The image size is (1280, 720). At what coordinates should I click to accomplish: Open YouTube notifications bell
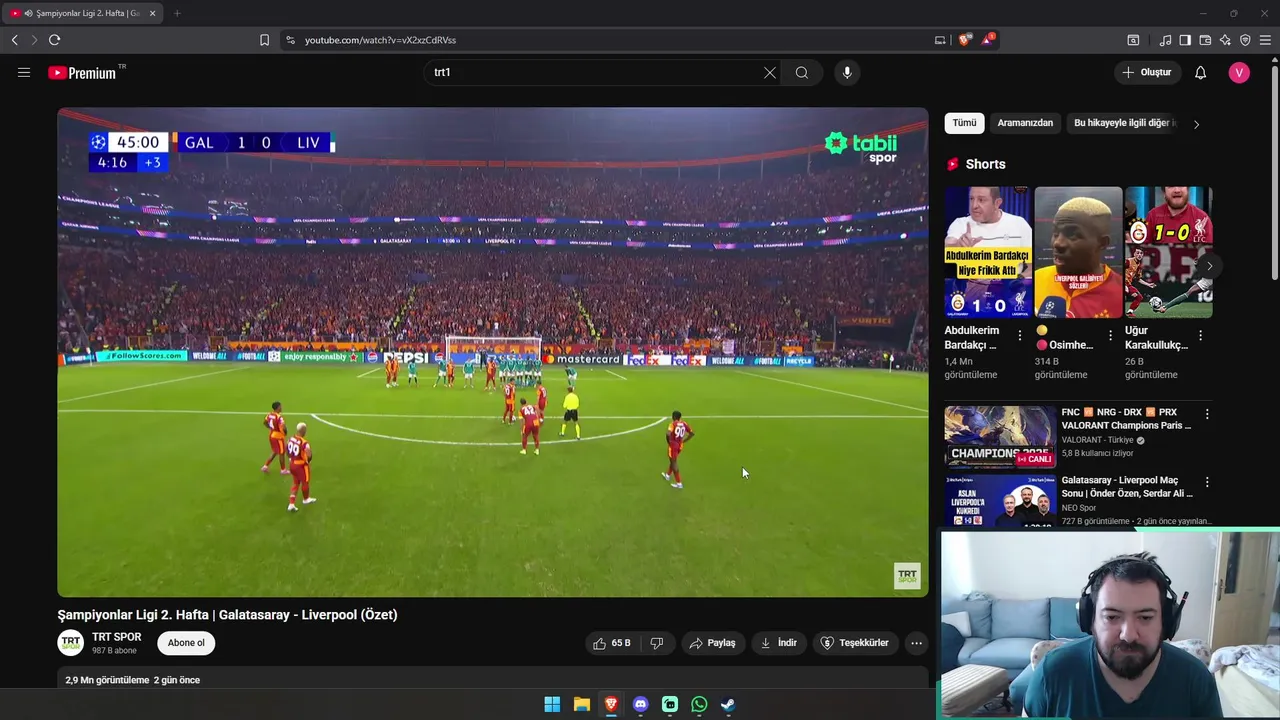1201,72
